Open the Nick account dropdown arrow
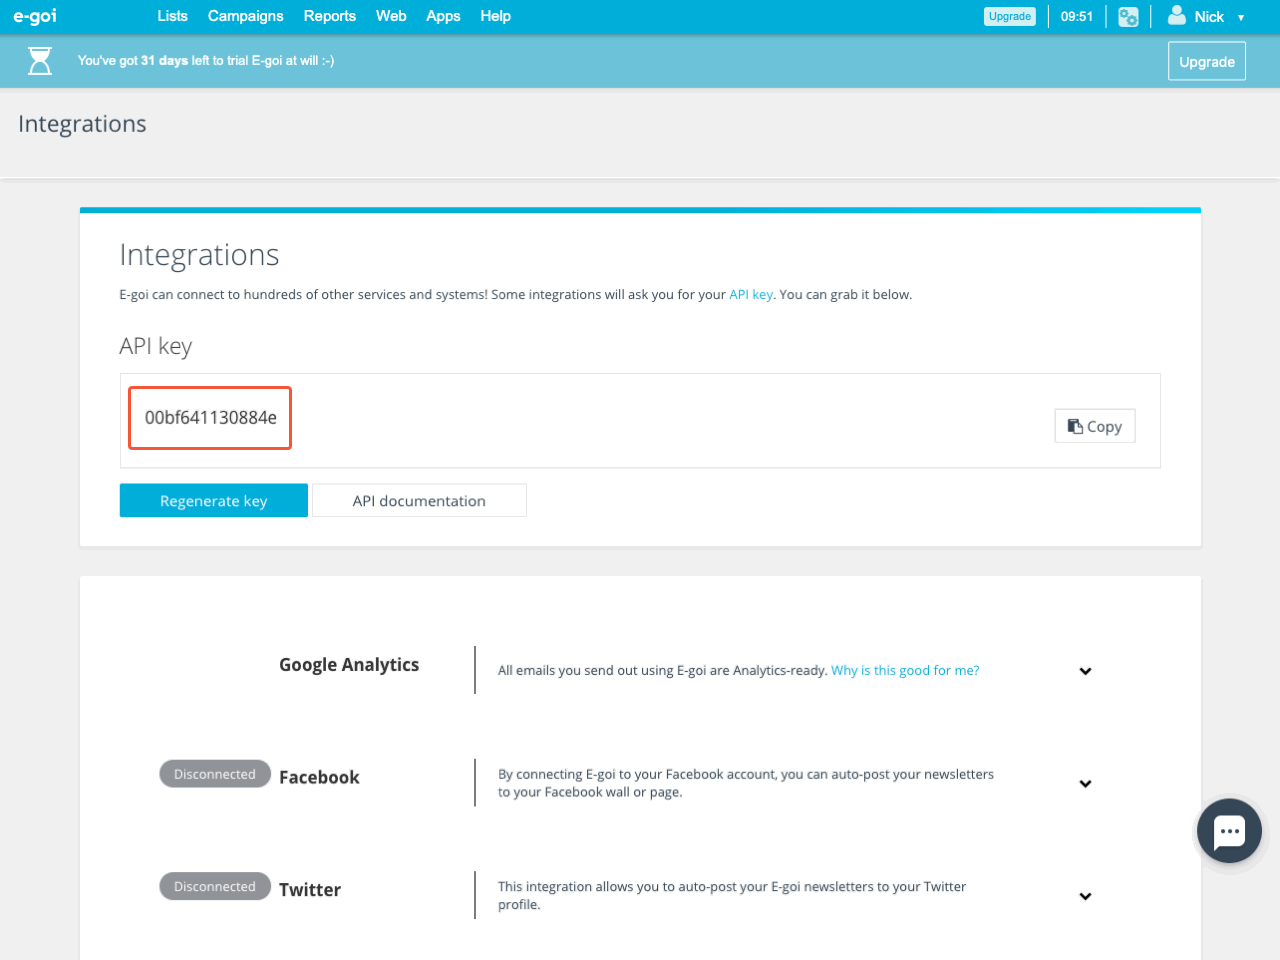This screenshot has height=960, width=1280. [1241, 17]
